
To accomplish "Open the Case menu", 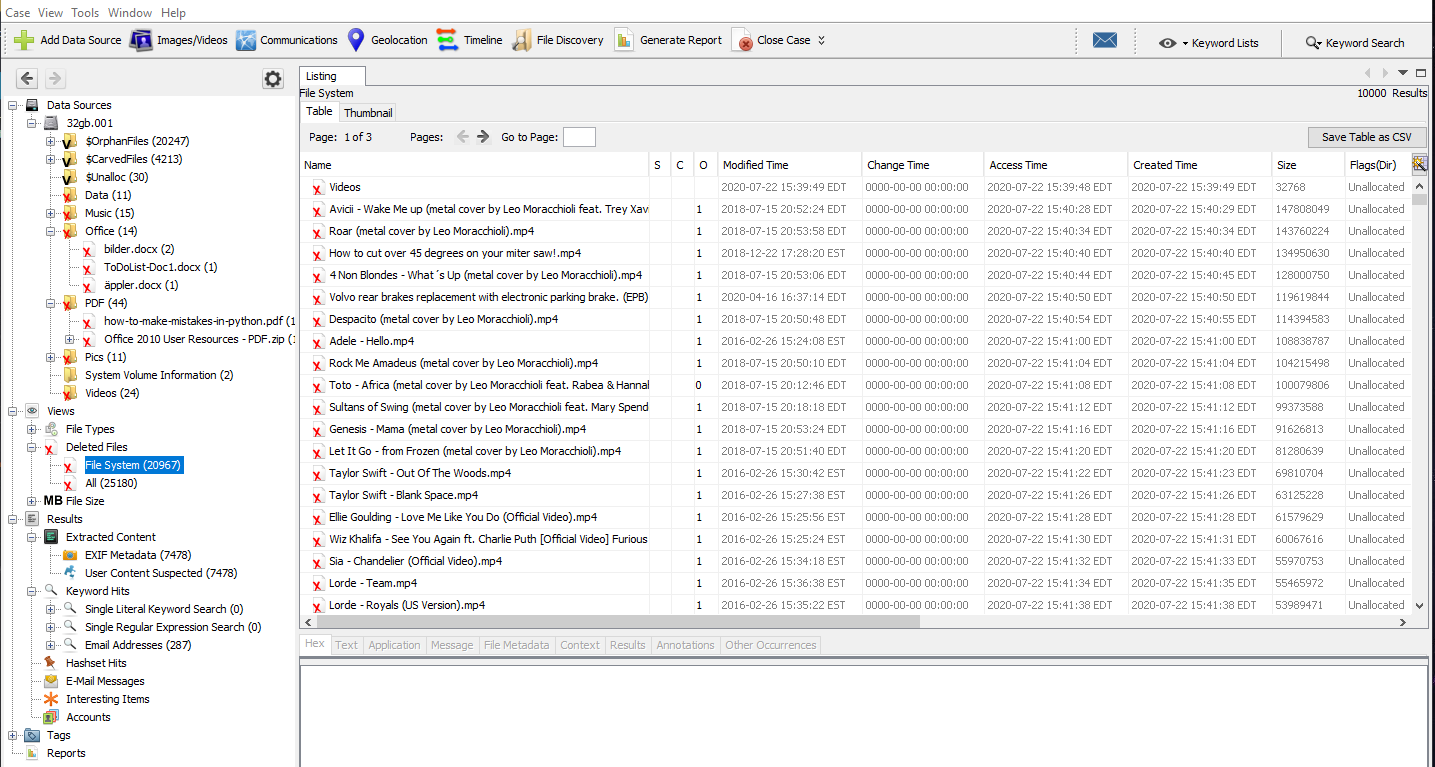I will point(17,13).
